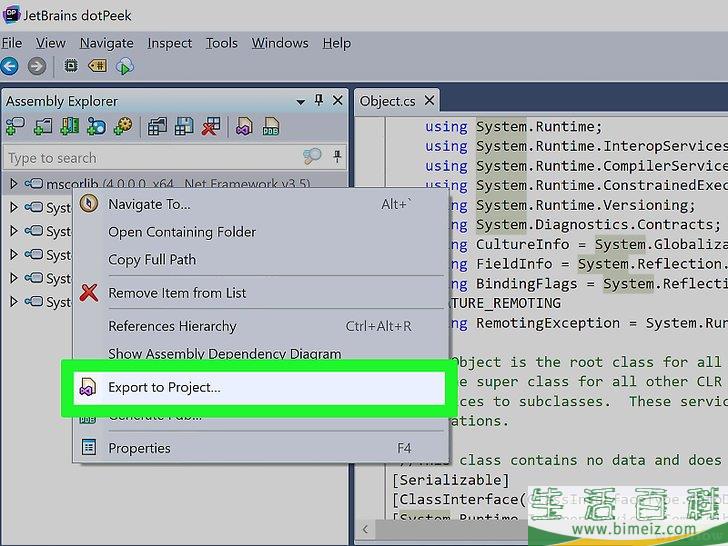
Task: Open the Help menu
Action: [x=337, y=43]
